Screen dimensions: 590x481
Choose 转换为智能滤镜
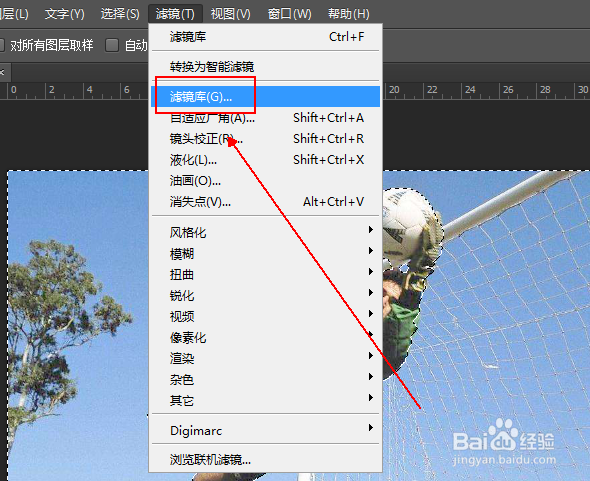tap(266, 67)
